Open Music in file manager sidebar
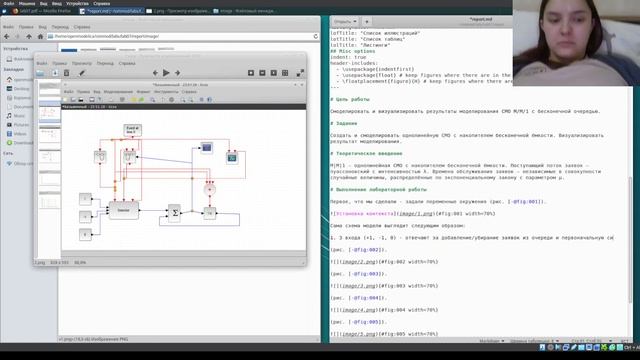This screenshot has height=360, width=640. tap(16, 116)
